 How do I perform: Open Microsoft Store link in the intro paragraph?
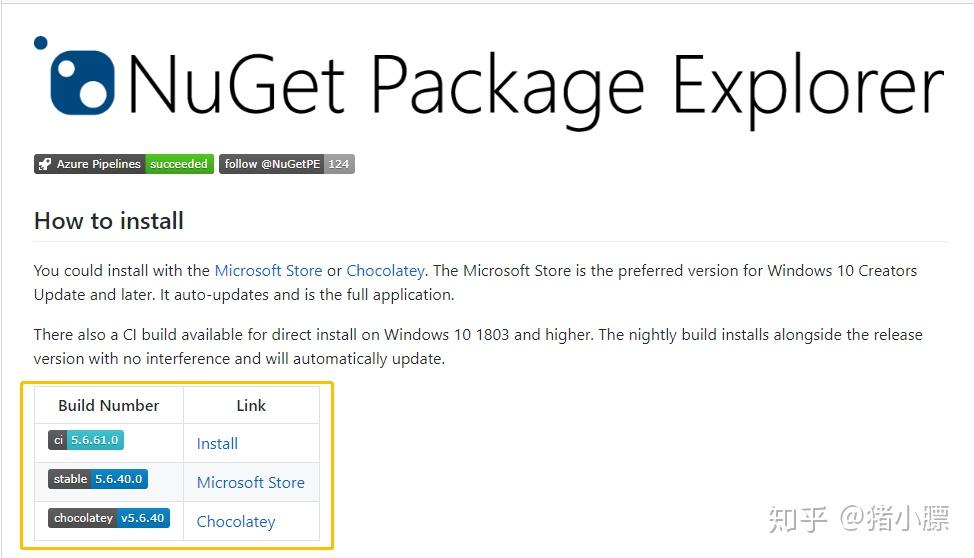click(x=268, y=271)
